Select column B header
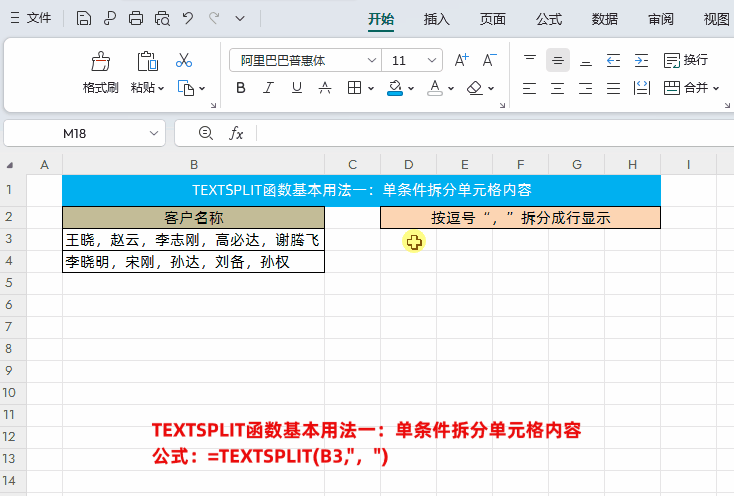734x496 pixels. 193,165
